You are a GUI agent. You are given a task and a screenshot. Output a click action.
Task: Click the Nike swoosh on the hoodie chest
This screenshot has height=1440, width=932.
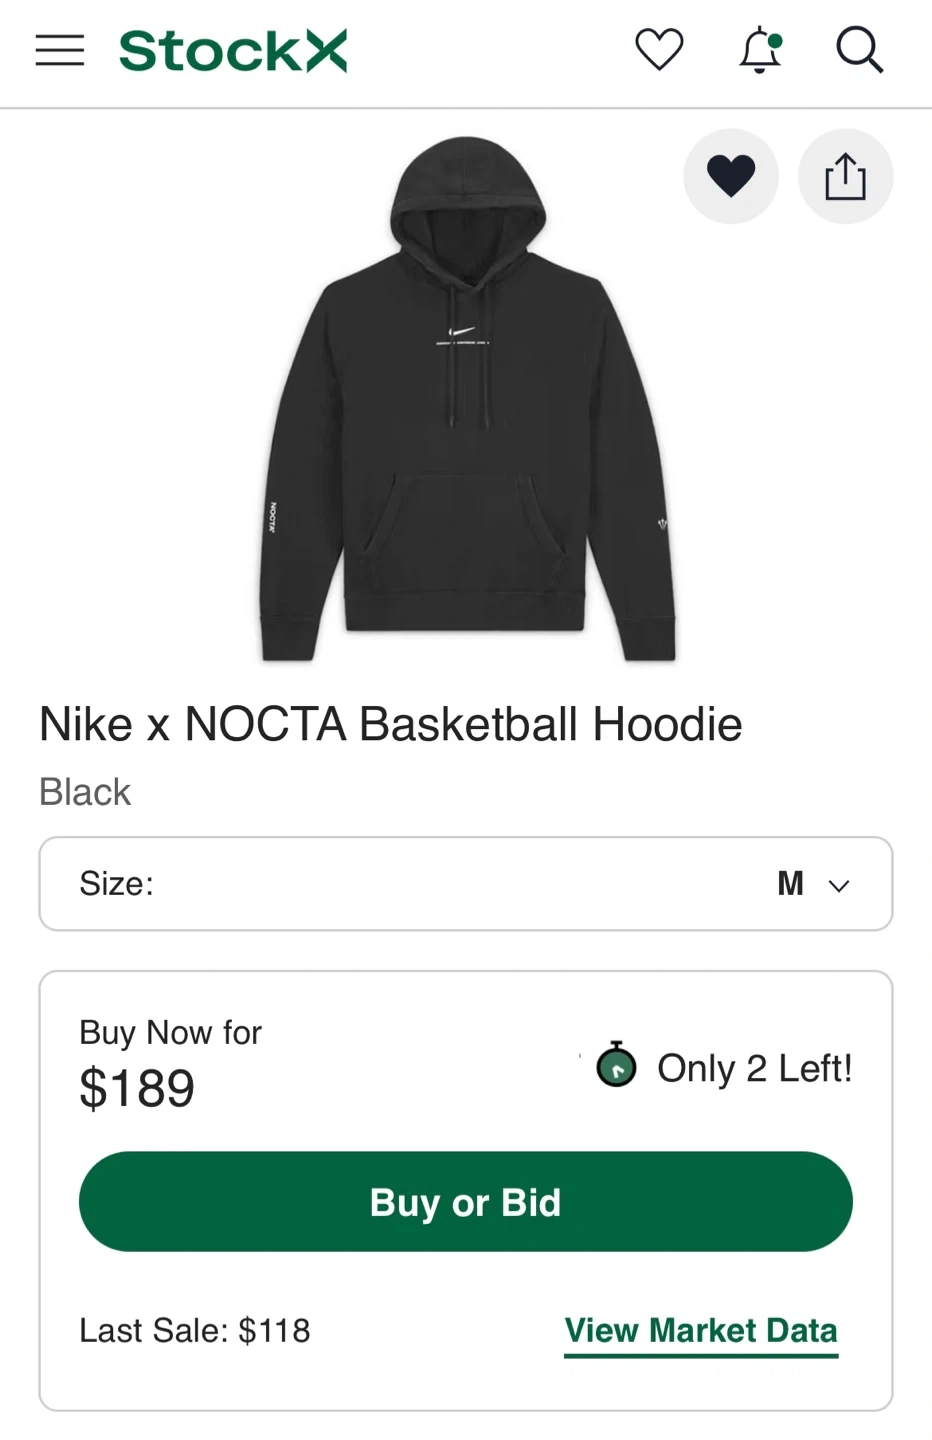pyautogui.click(x=462, y=332)
